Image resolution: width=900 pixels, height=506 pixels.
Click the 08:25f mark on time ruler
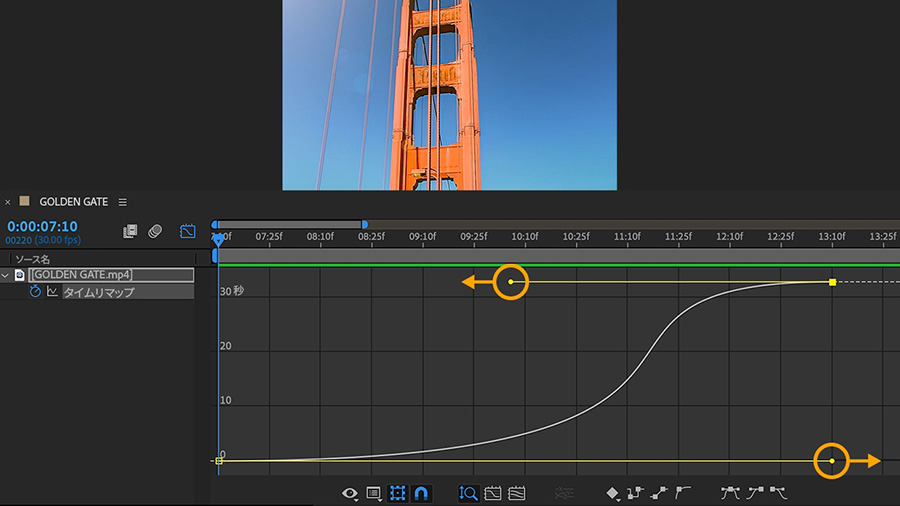371,236
